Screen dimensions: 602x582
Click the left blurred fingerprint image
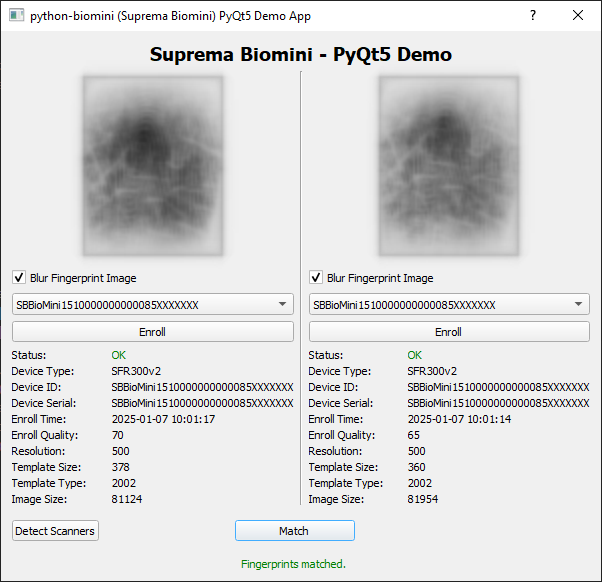point(153,166)
